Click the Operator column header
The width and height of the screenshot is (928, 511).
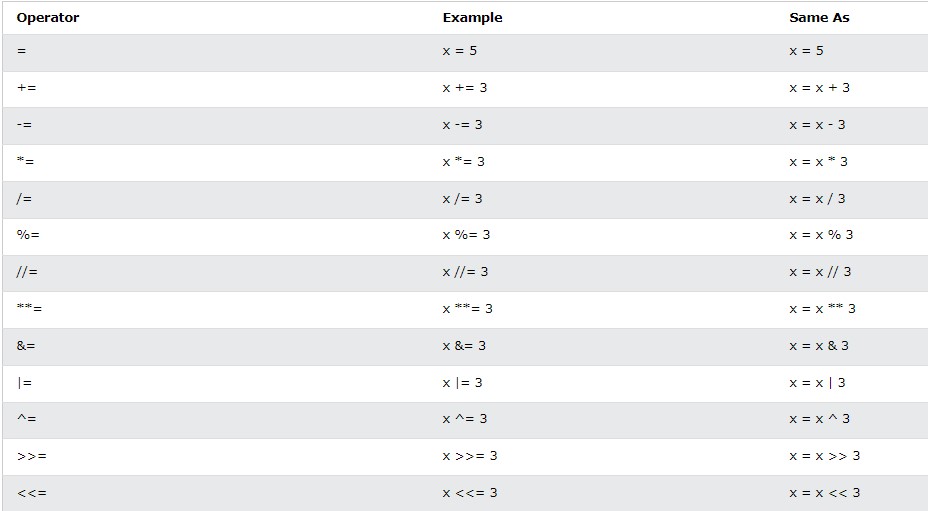[47, 18]
